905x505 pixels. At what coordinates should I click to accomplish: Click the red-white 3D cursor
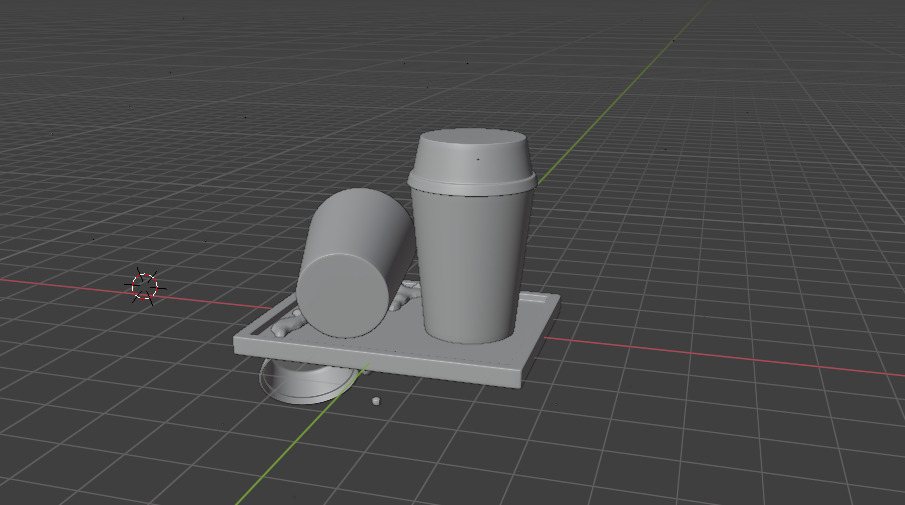pyautogui.click(x=144, y=287)
